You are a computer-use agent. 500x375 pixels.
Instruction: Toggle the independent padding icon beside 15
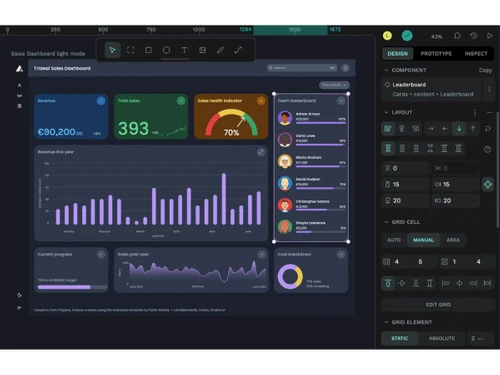(488, 184)
